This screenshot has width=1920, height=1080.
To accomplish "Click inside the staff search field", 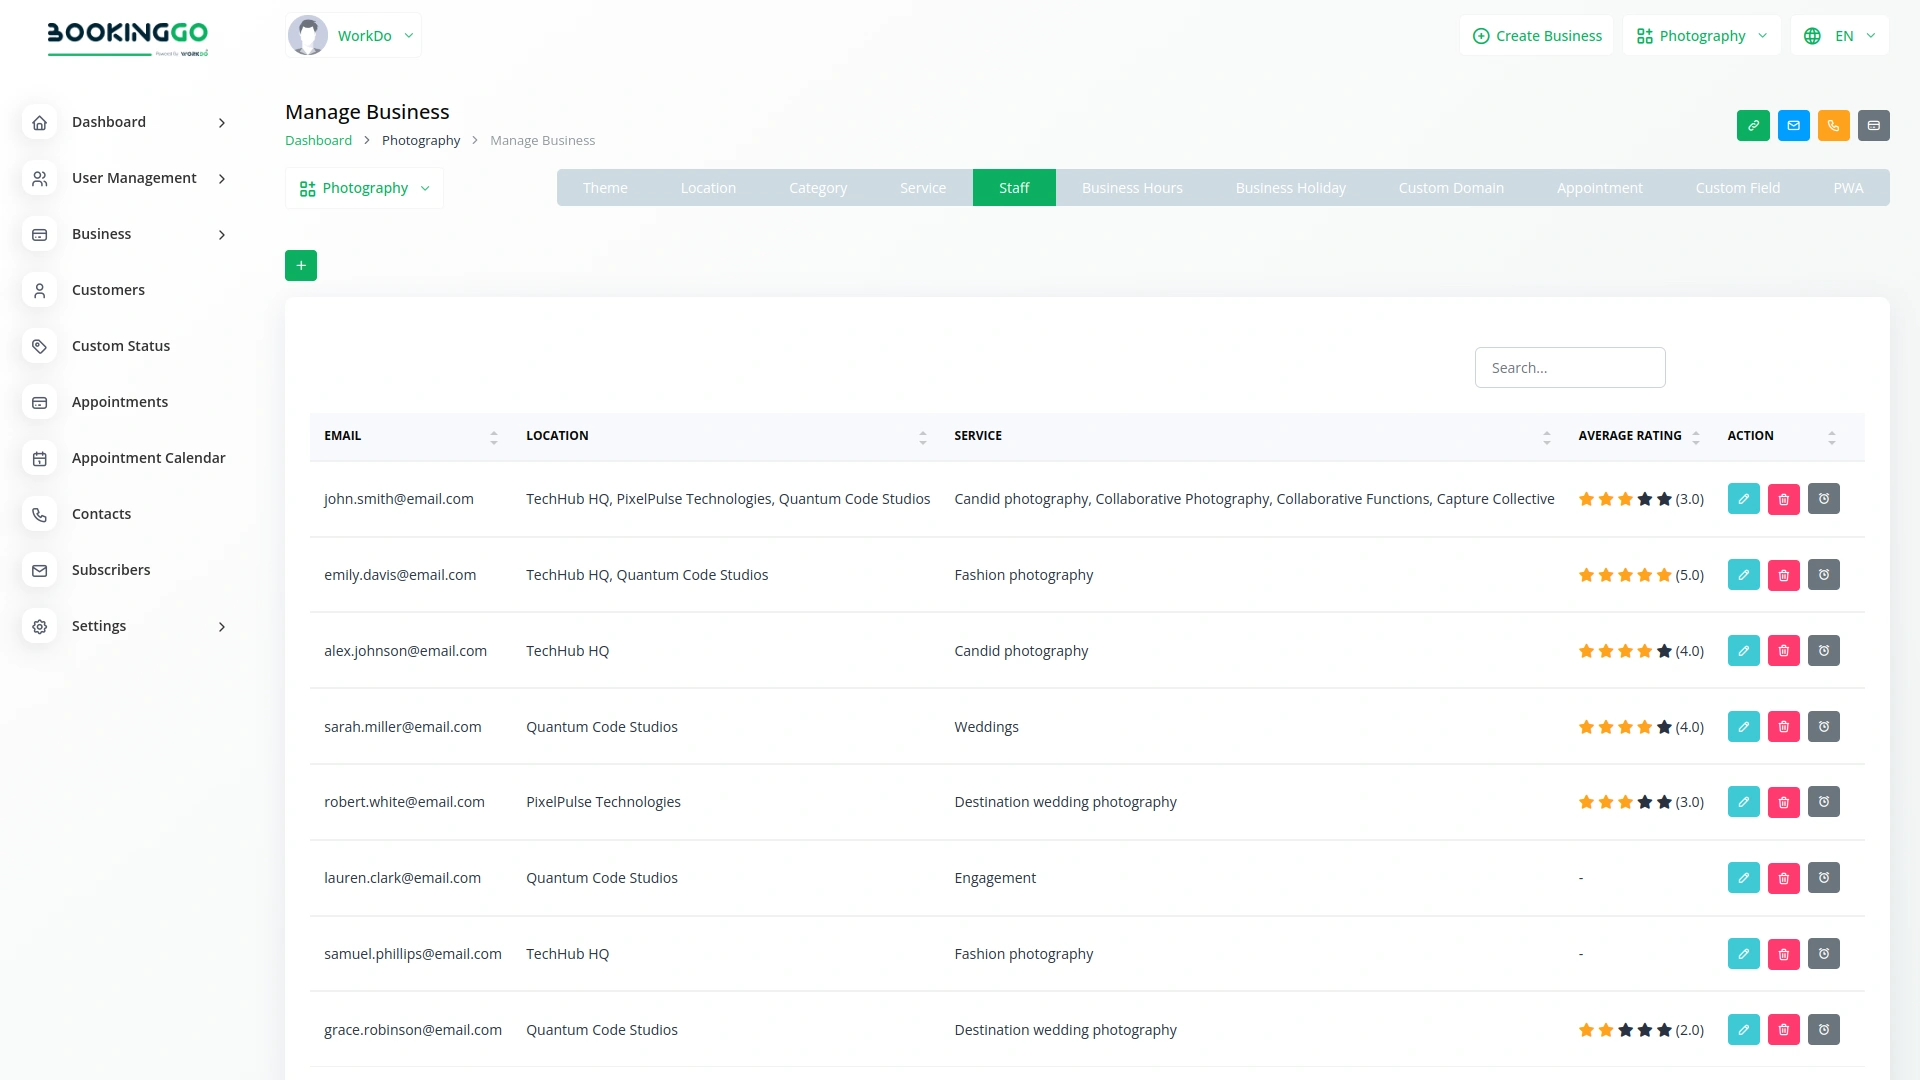I will (x=1570, y=367).
